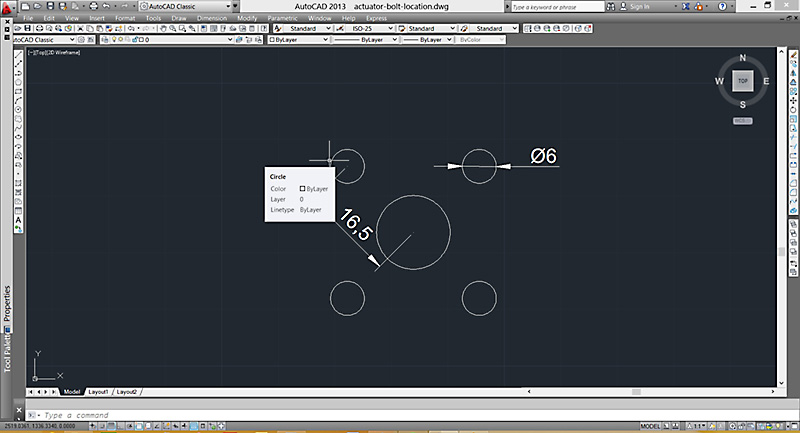
Task: Click the Move tool in Modify toolbar
Action: 793,101
